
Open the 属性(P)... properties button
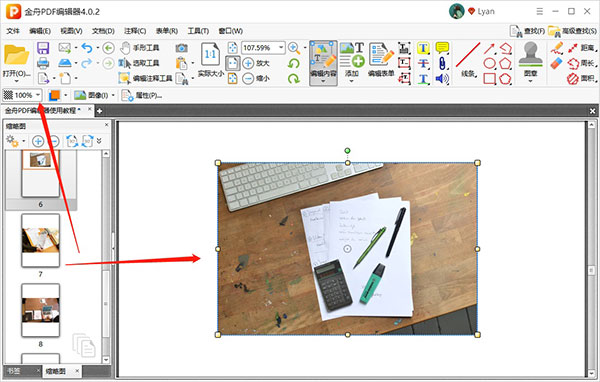pos(142,95)
